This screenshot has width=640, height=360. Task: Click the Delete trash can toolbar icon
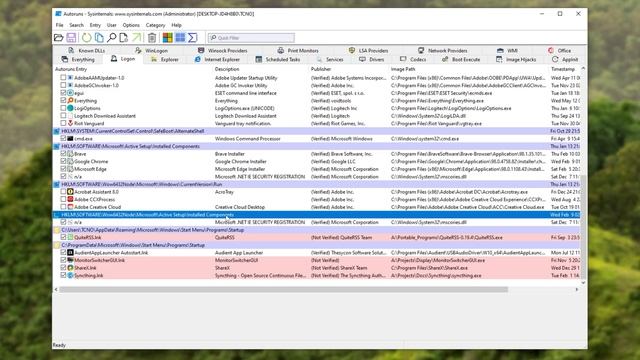(152, 38)
